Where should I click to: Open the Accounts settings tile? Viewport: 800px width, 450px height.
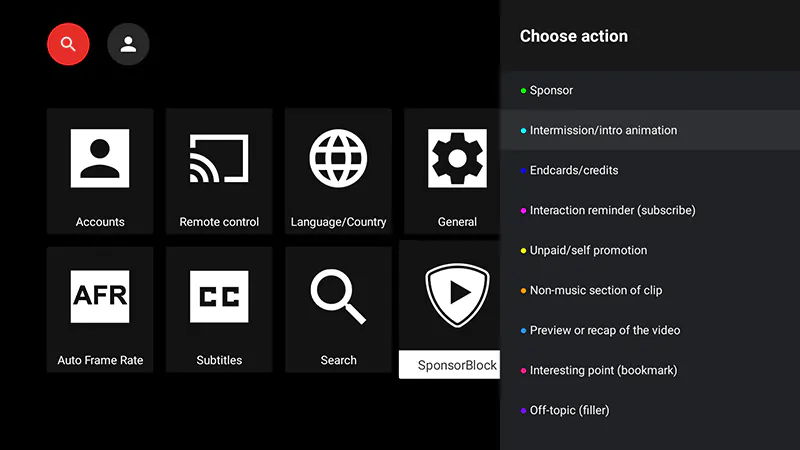[x=100, y=171]
